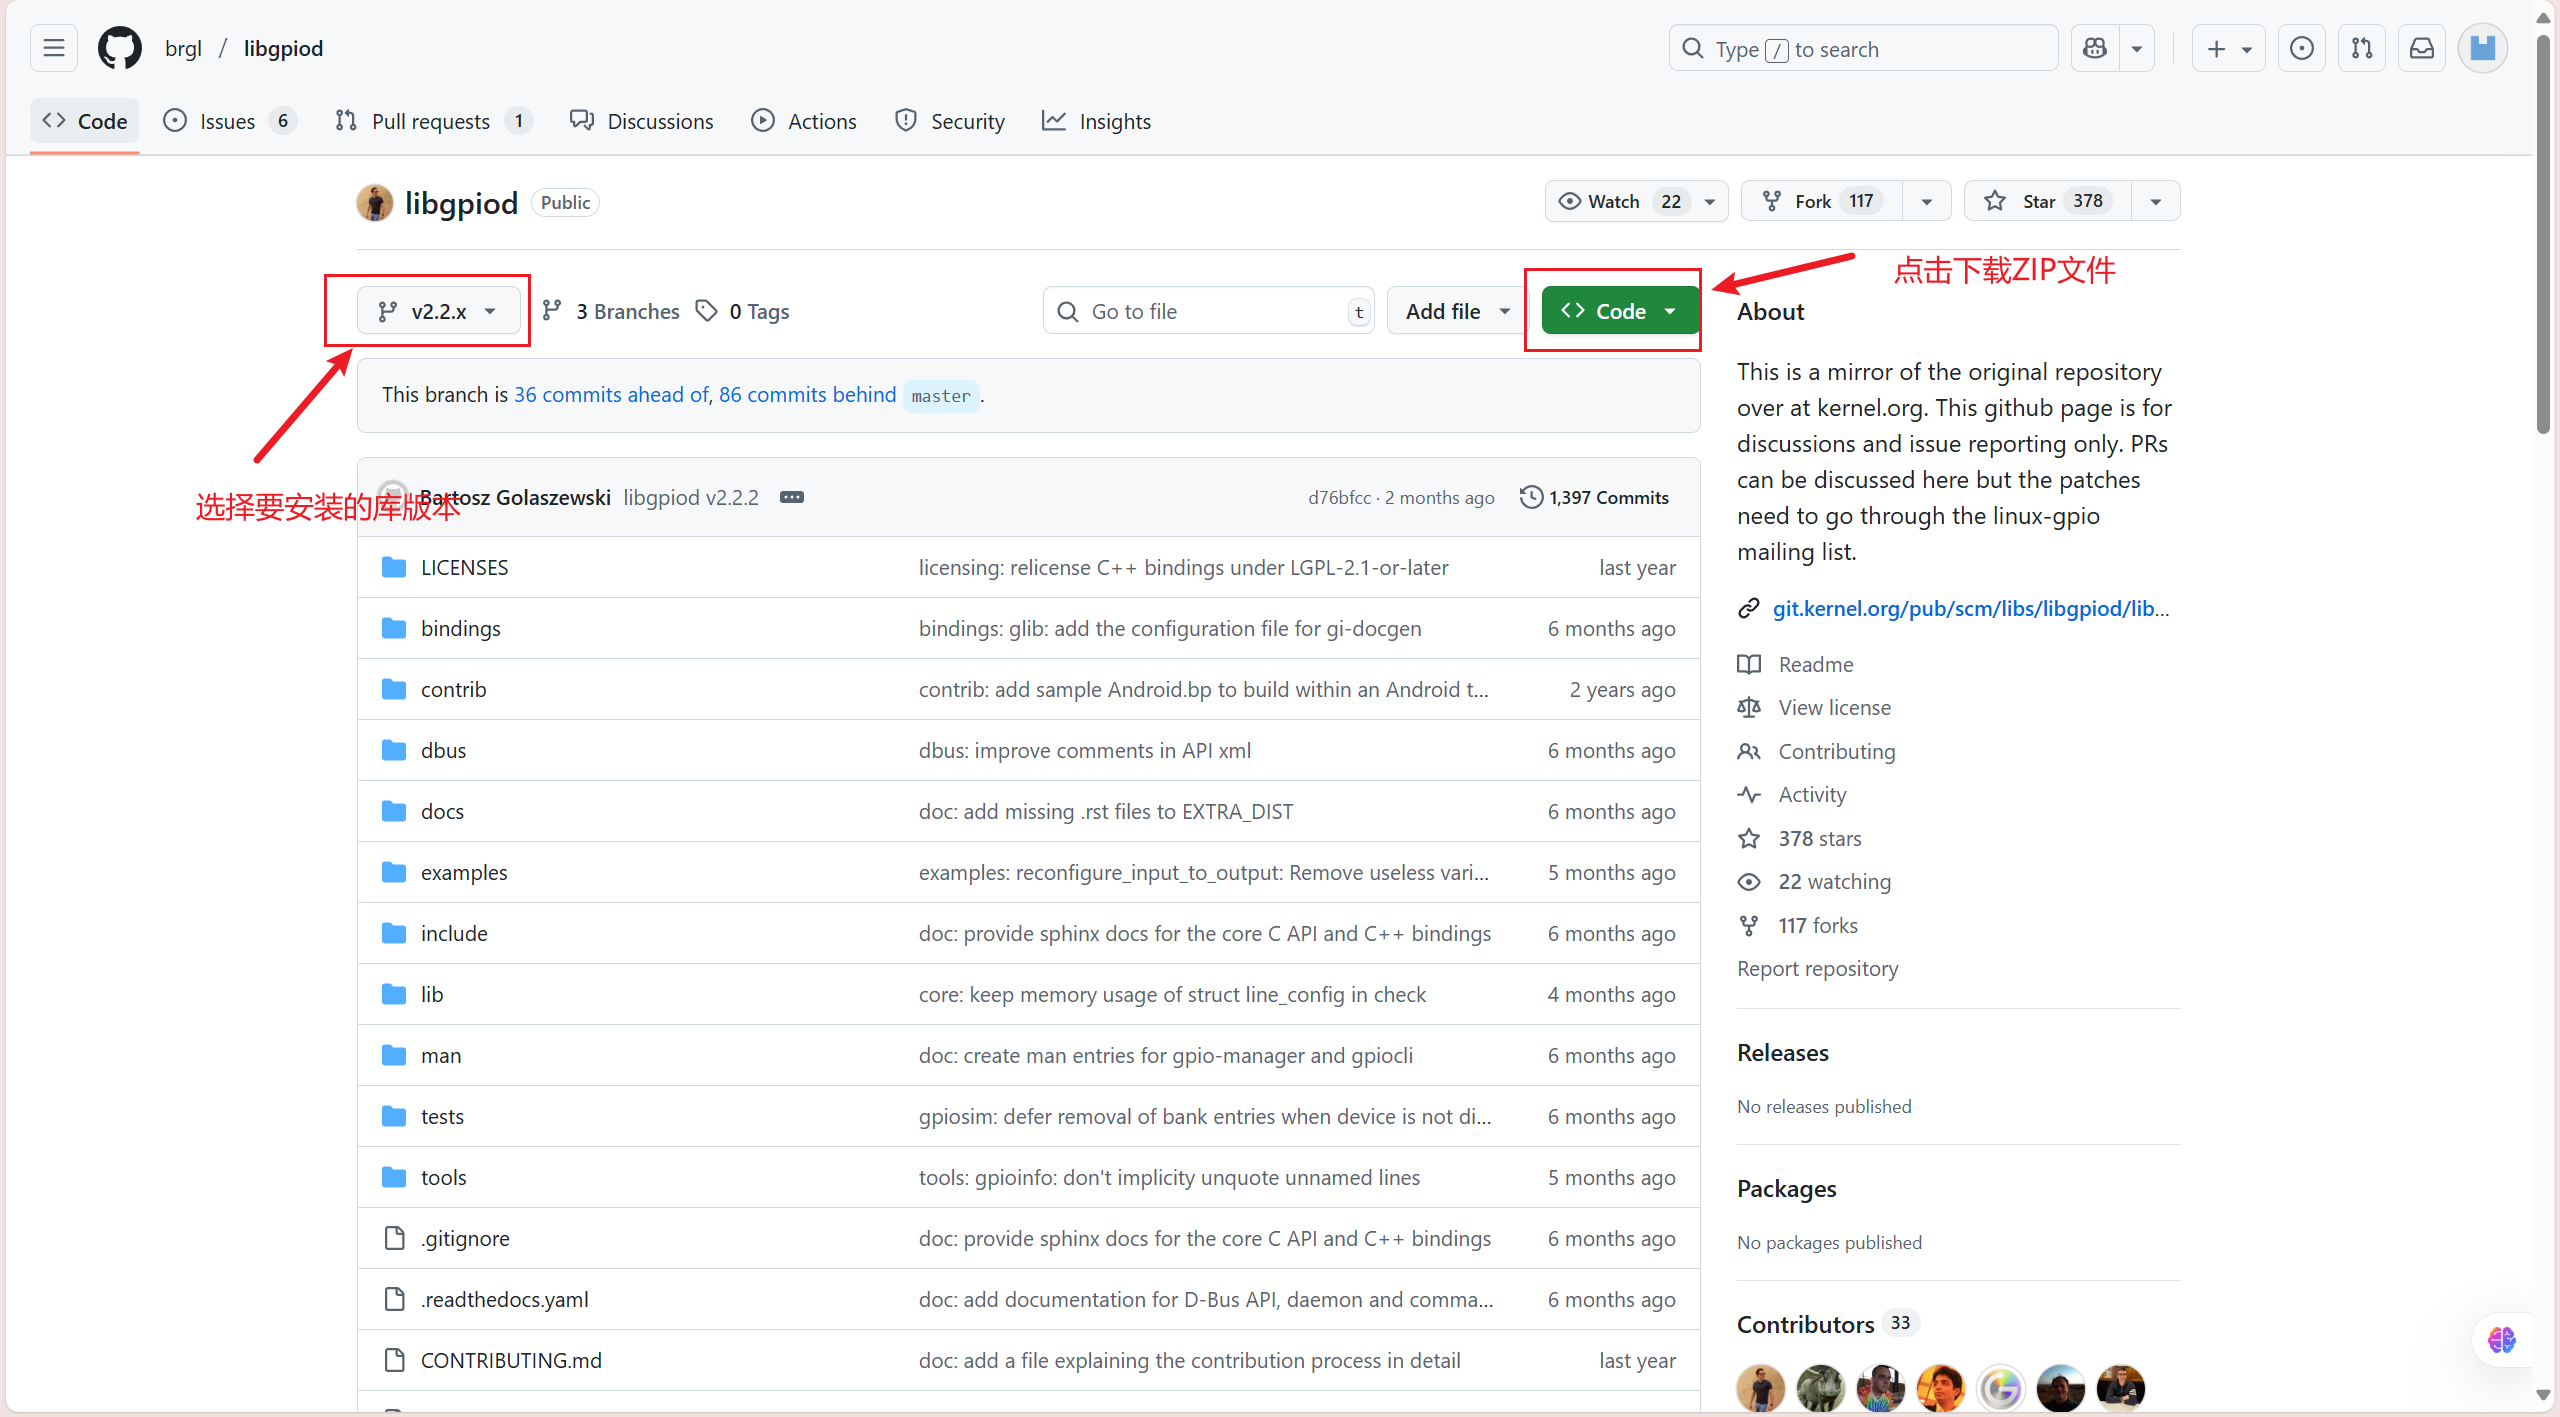The height and width of the screenshot is (1417, 2560).
Task: Click Report repository
Action: (x=1817, y=968)
